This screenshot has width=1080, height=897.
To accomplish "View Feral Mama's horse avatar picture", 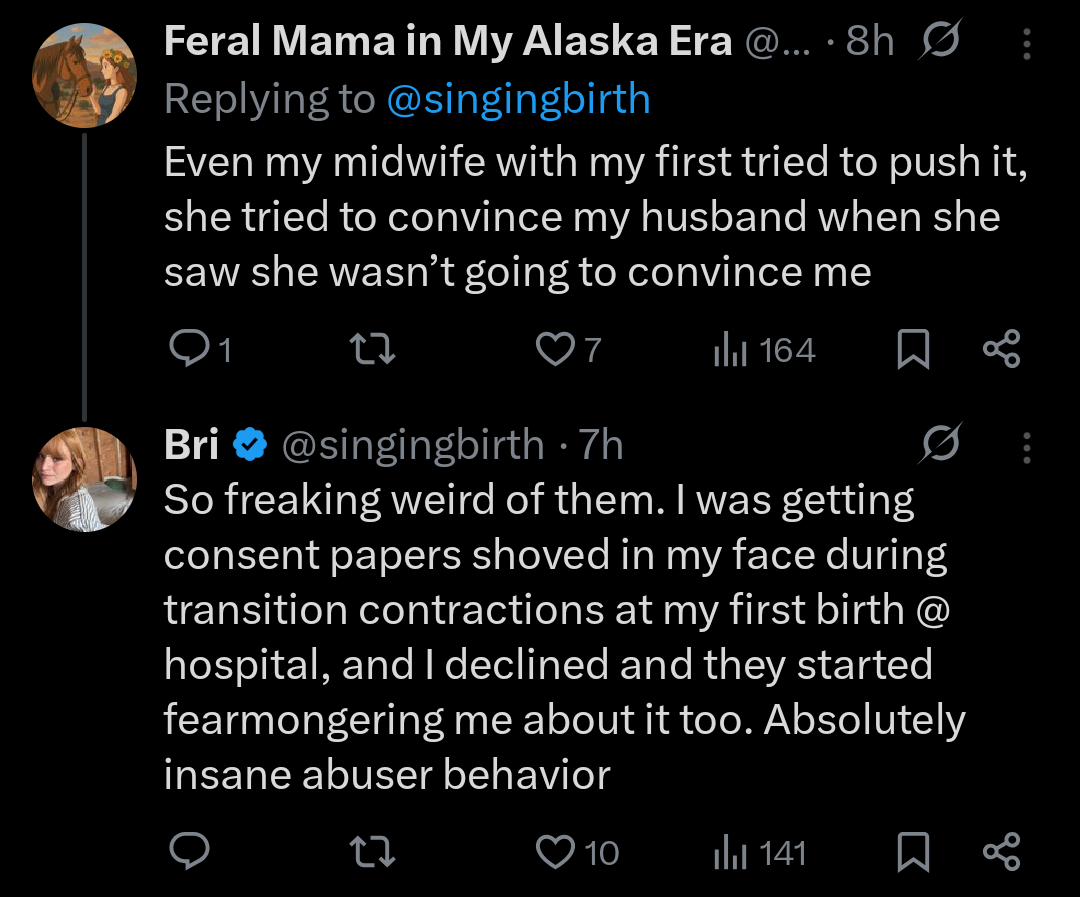I will click(84, 75).
